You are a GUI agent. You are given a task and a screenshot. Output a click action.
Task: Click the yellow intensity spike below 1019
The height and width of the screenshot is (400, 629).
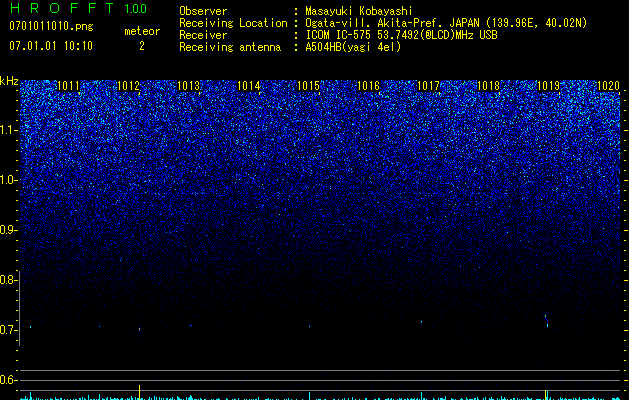tap(546, 394)
